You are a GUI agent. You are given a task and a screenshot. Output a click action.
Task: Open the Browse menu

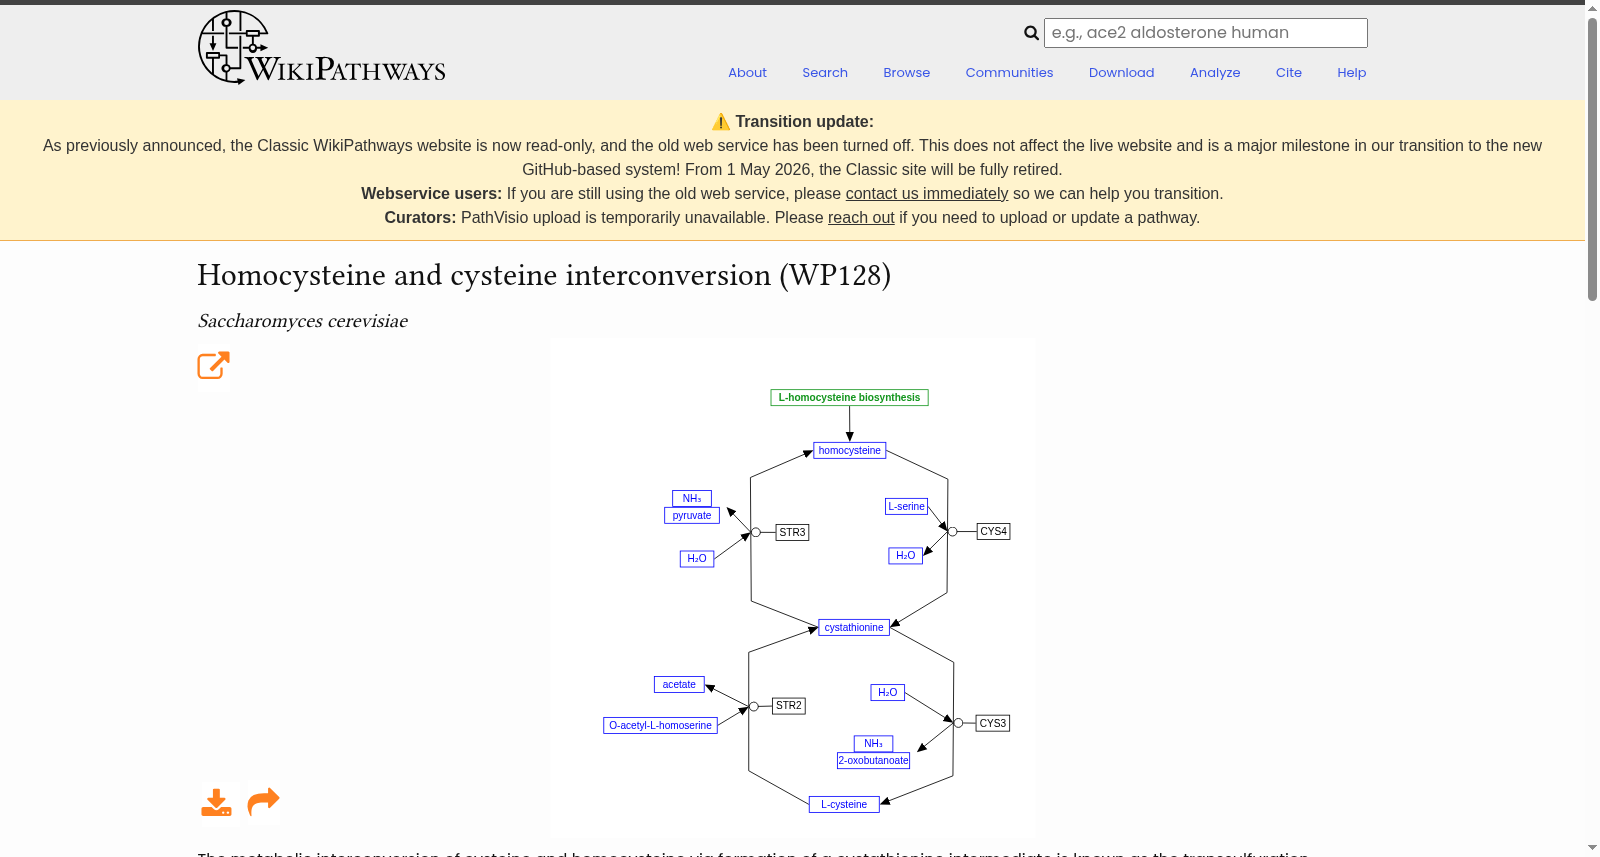907,73
